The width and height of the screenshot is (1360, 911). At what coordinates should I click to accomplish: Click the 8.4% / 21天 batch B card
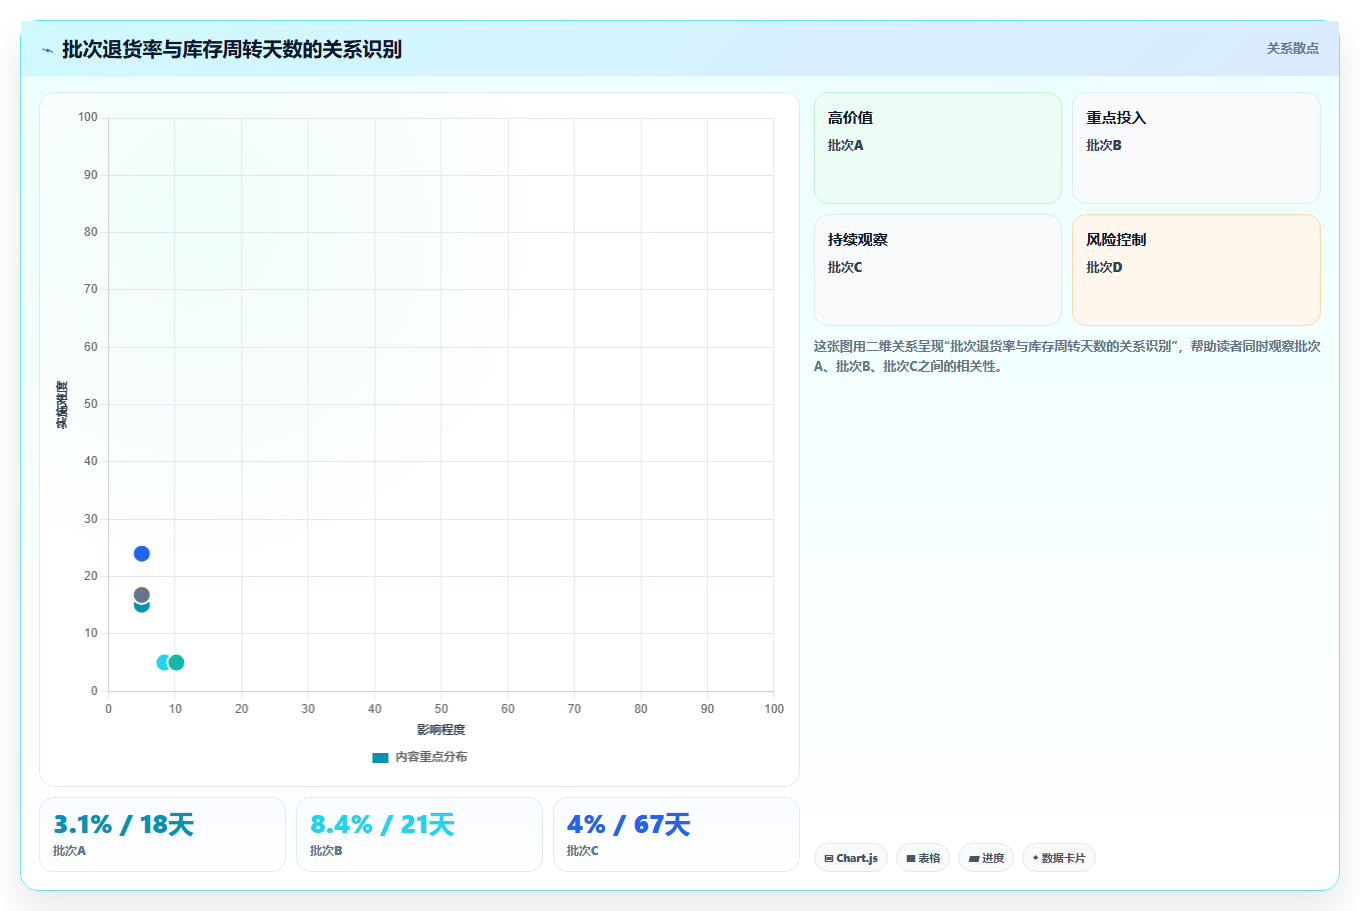coord(419,834)
